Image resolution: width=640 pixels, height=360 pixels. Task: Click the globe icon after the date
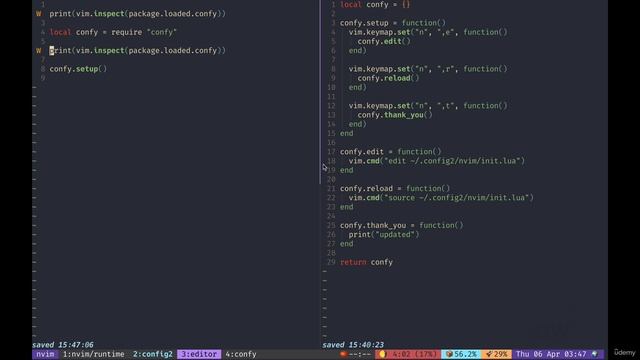[x=595, y=354]
